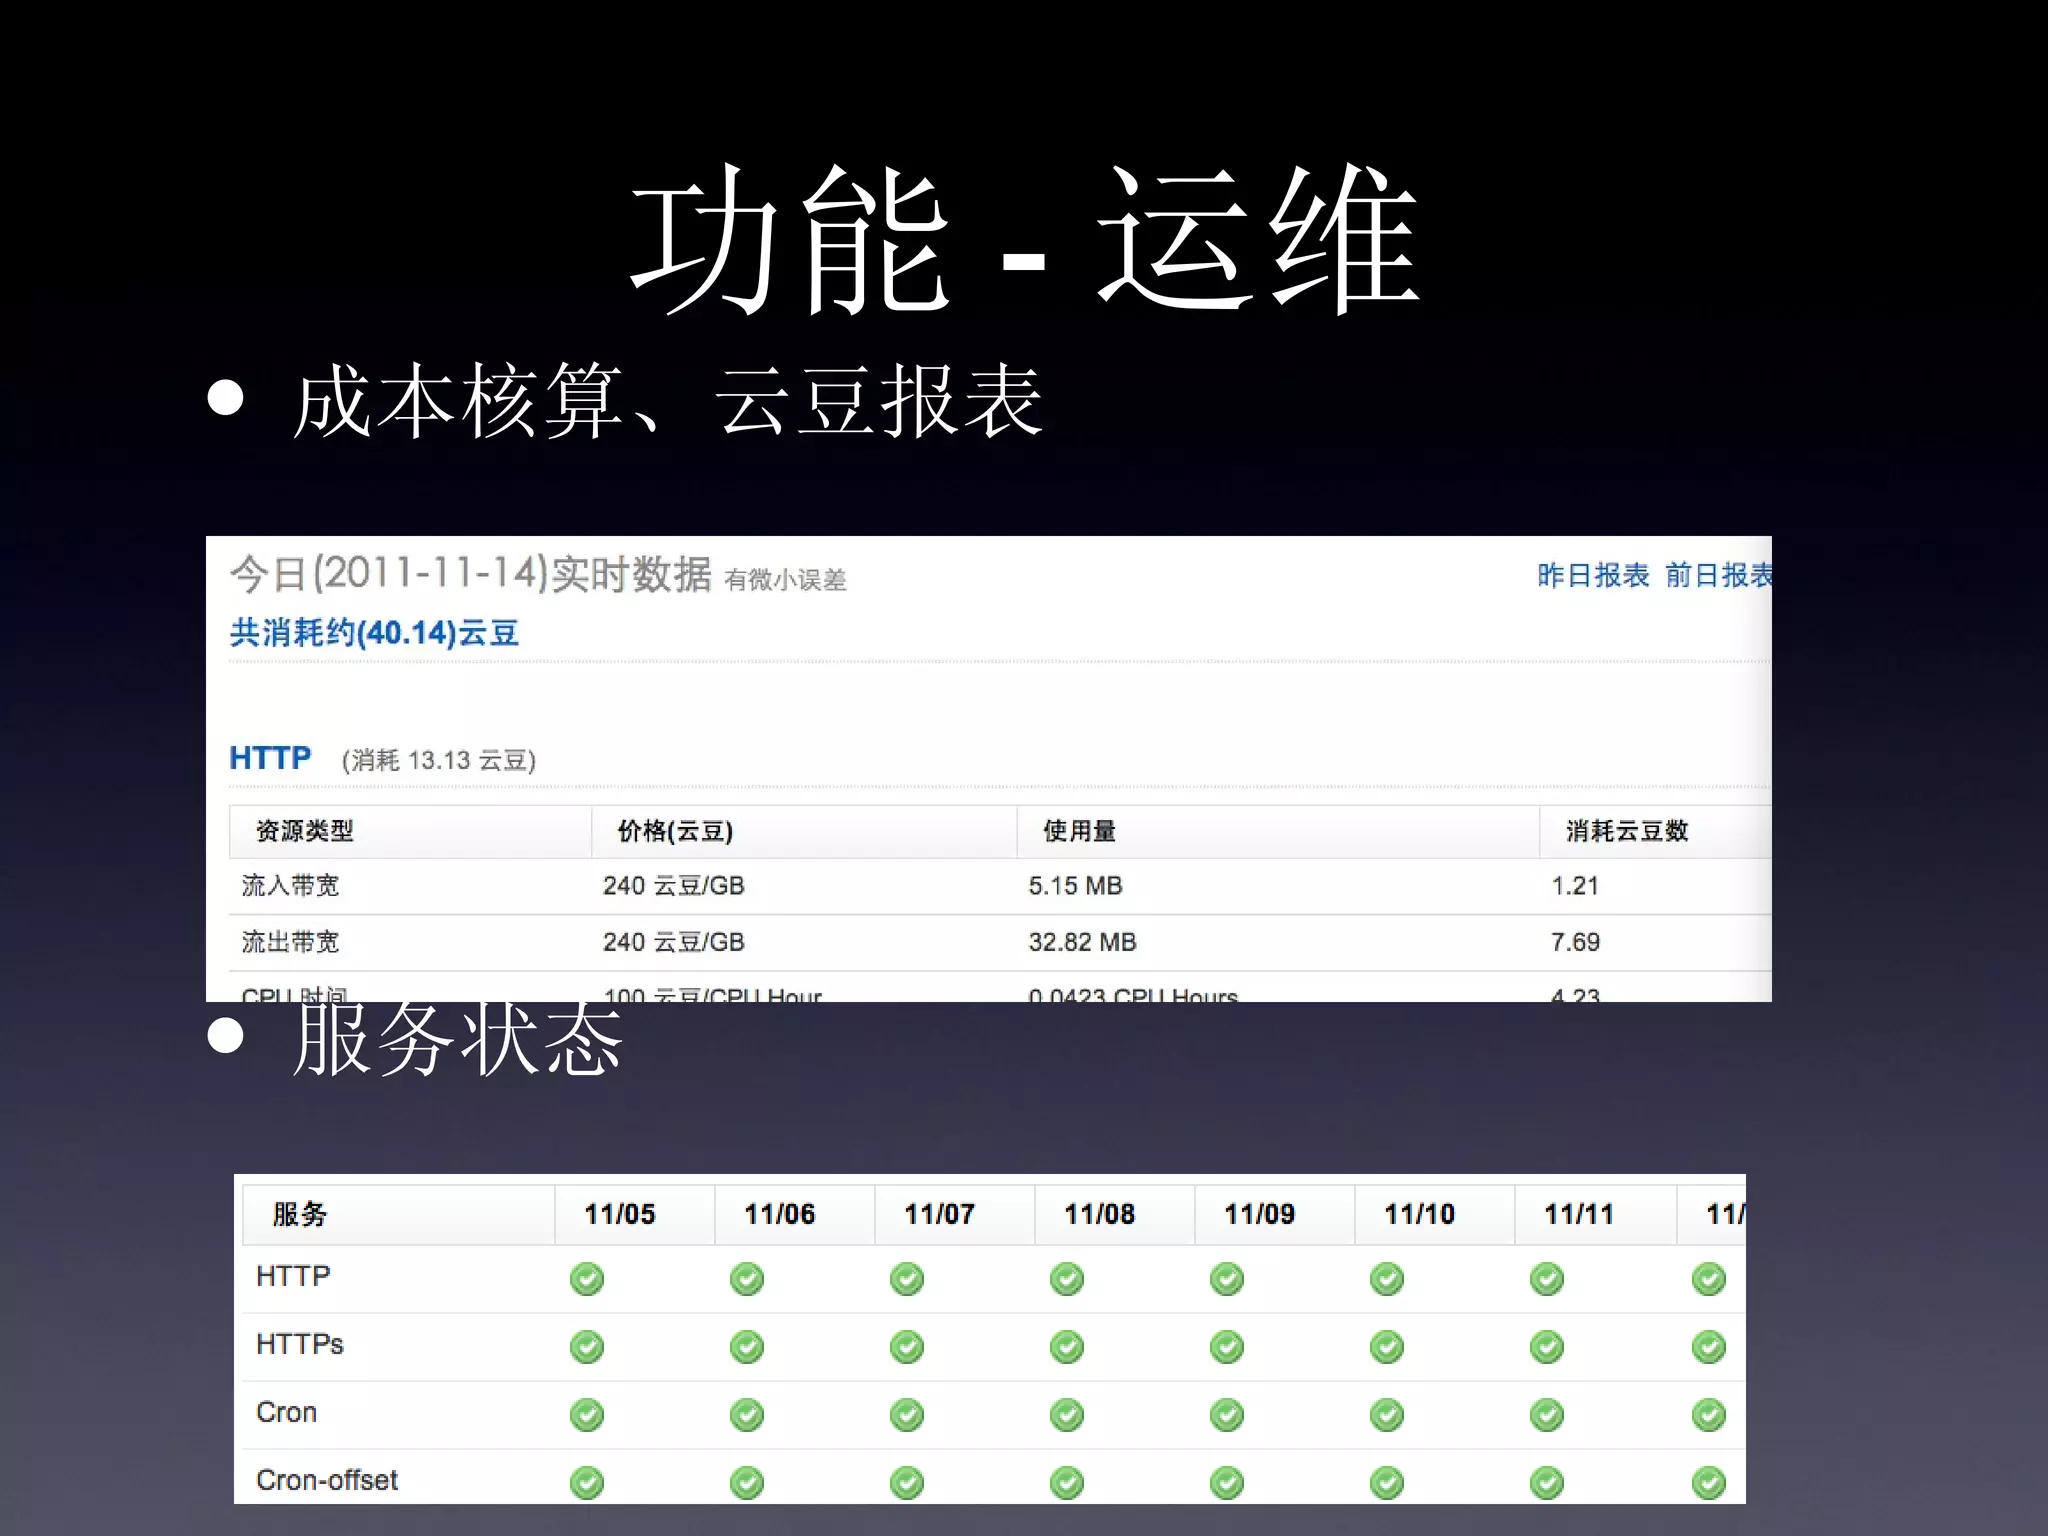
Task: Click the 32.82 MB usage value
Action: (1082, 942)
